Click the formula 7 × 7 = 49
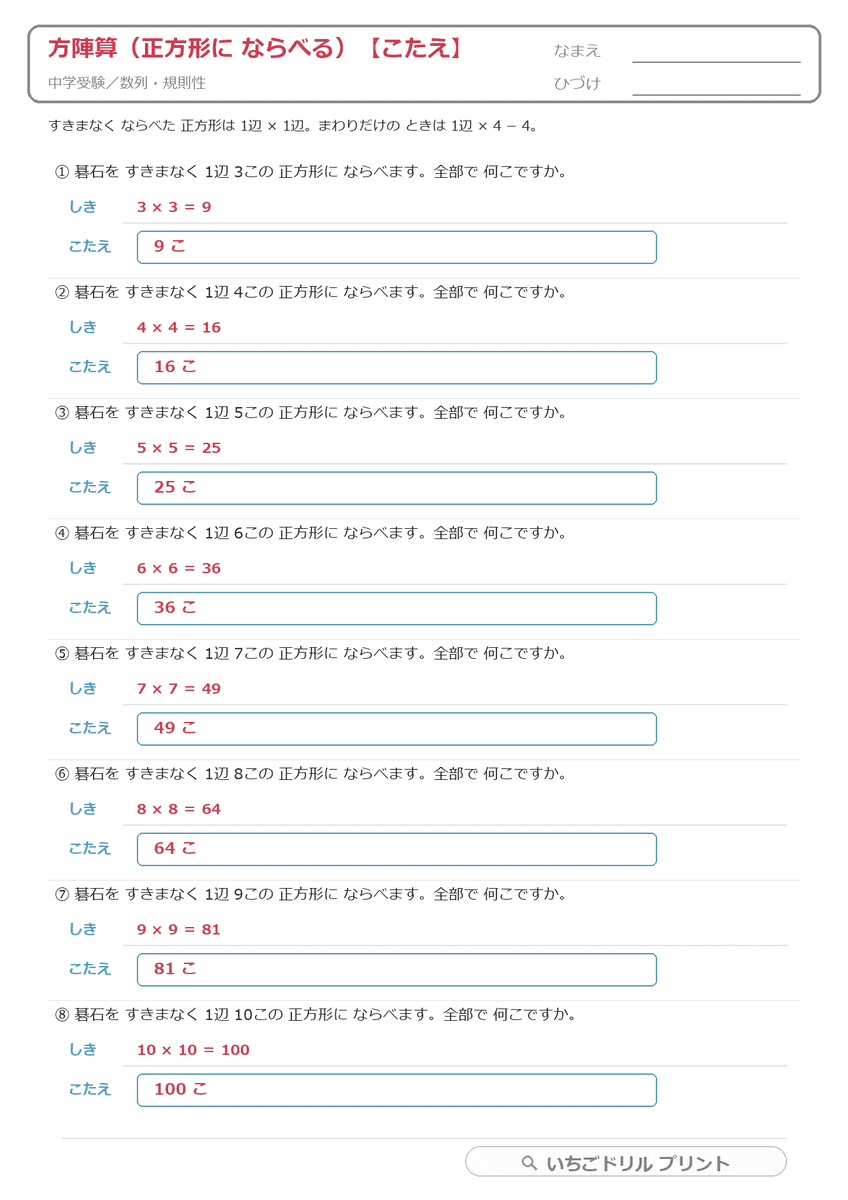This screenshot has width=848, height=1200. click(x=179, y=689)
